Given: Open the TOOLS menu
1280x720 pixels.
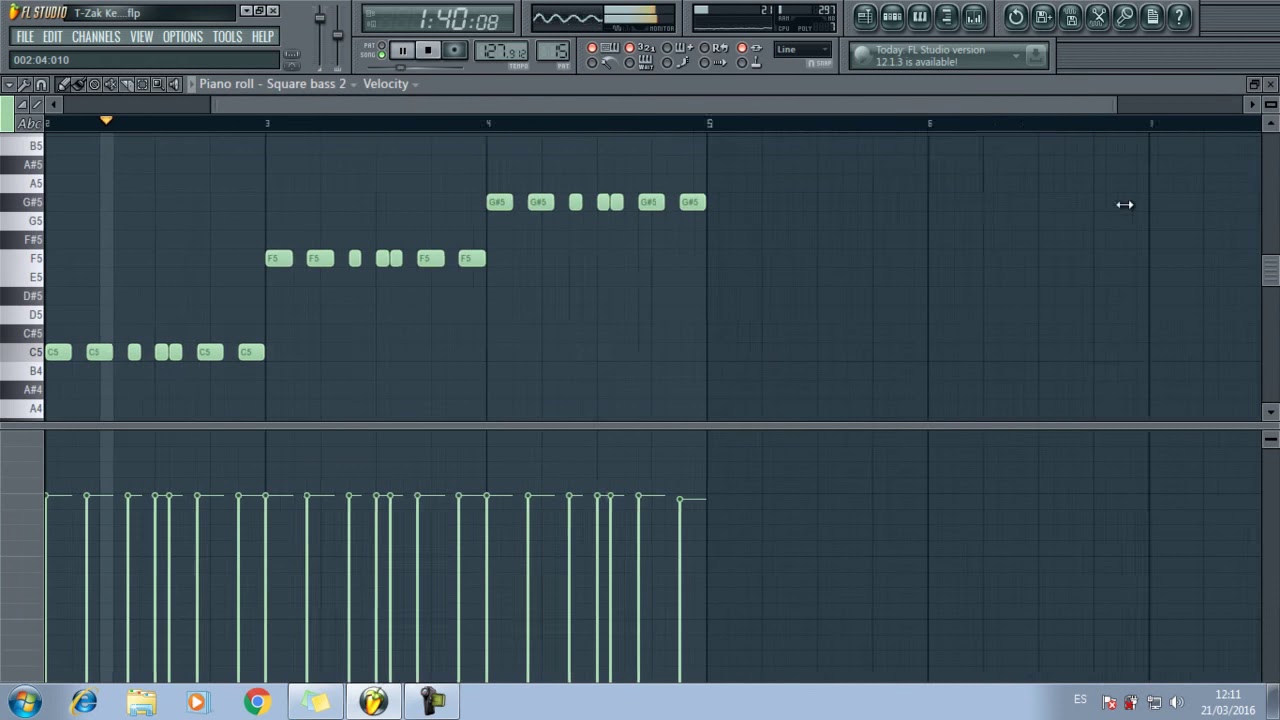Looking at the screenshot, I should click(227, 37).
